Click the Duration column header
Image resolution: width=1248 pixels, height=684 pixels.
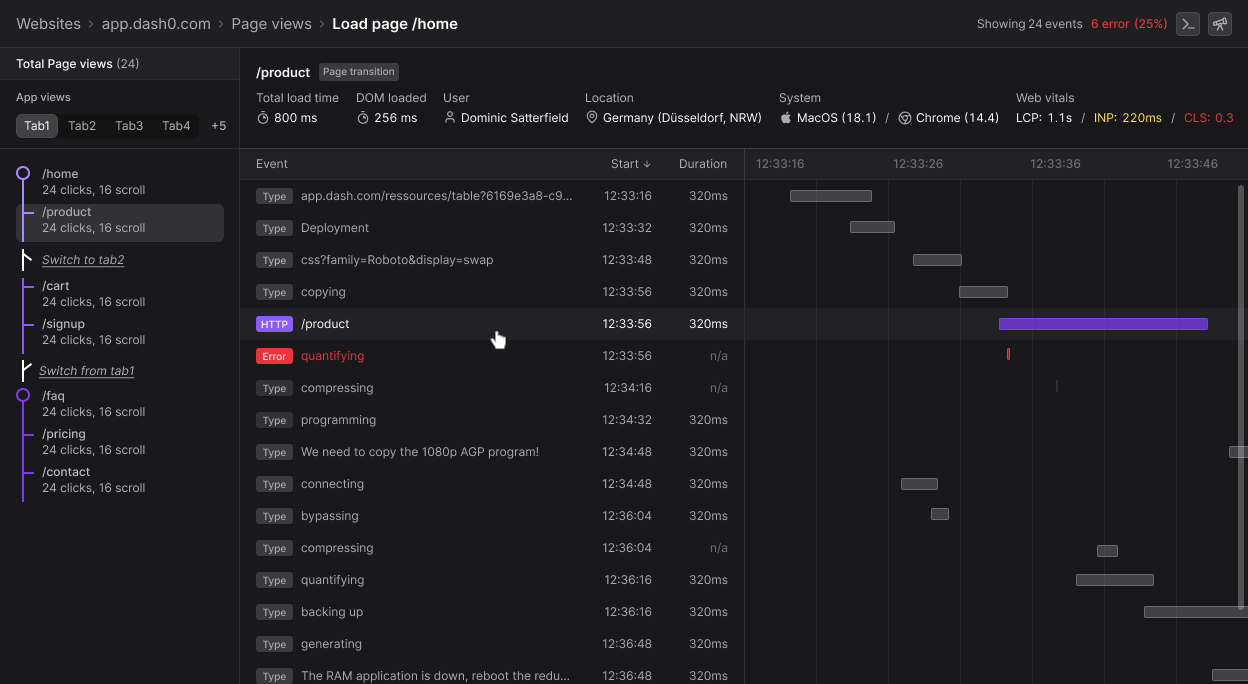click(703, 164)
